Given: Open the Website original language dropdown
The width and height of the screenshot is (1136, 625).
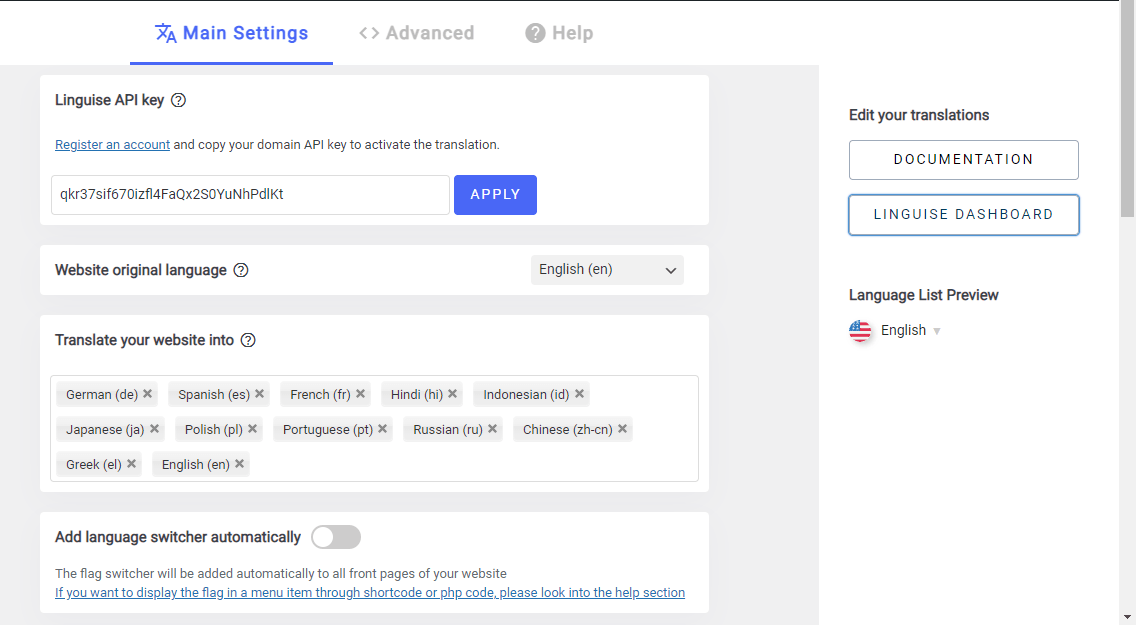Looking at the screenshot, I should click(606, 269).
